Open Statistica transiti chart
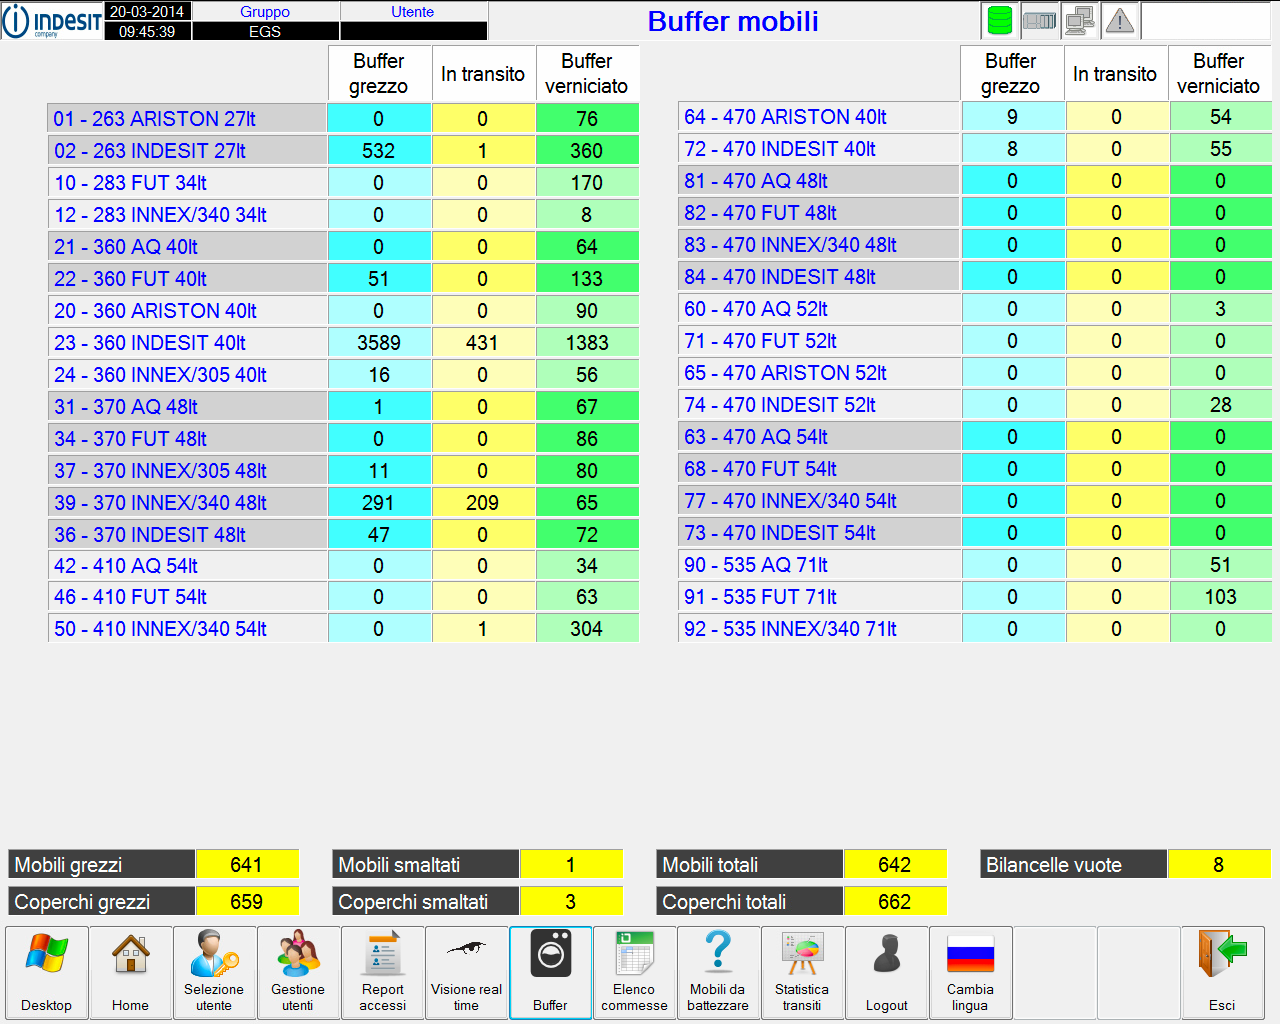 [802, 972]
